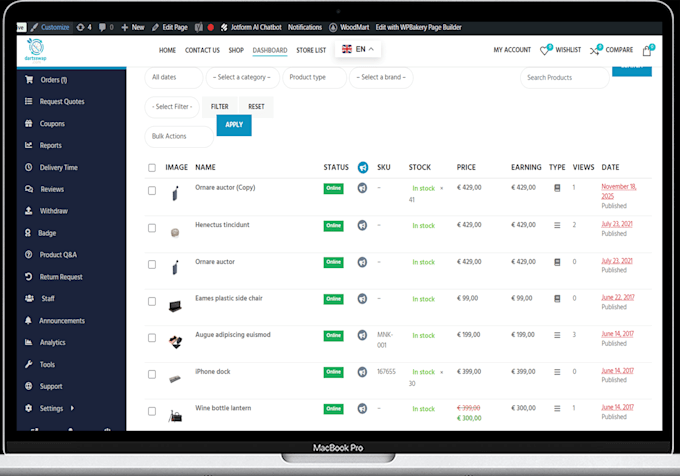
Task: Open the Augue adipiscing euismod thumbnail
Action: [x=175, y=342]
